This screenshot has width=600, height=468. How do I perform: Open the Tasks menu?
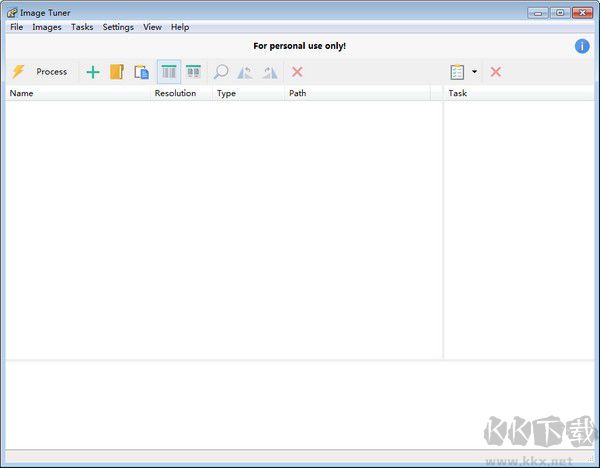coord(82,27)
